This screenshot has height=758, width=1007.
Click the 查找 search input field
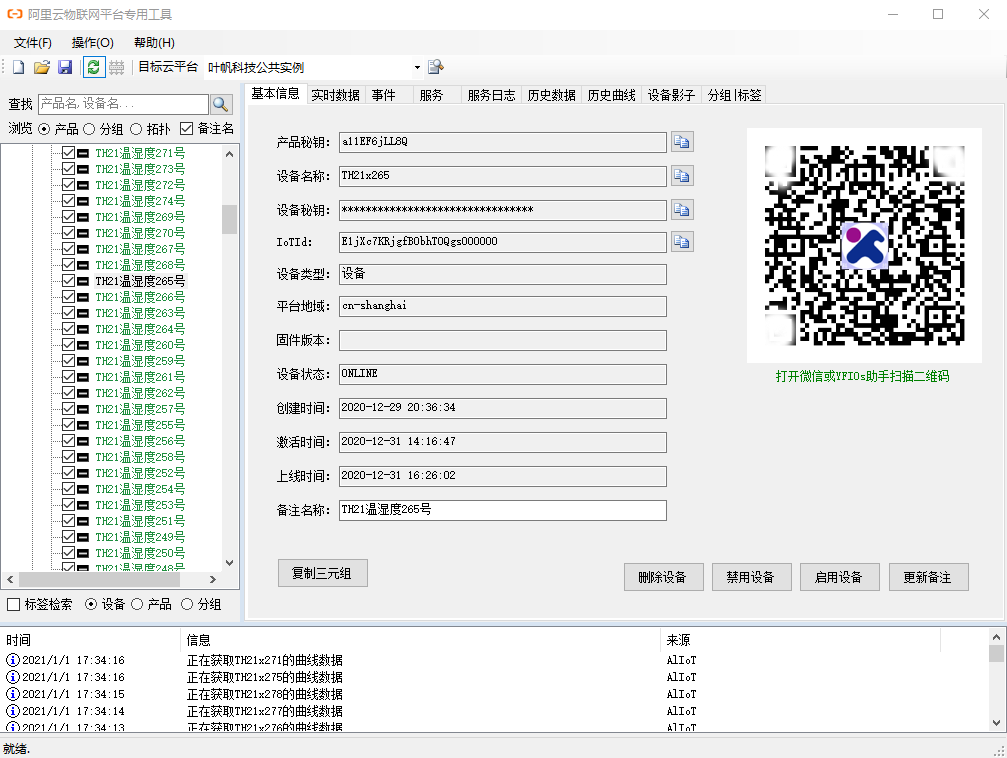pyautogui.click(x=123, y=104)
